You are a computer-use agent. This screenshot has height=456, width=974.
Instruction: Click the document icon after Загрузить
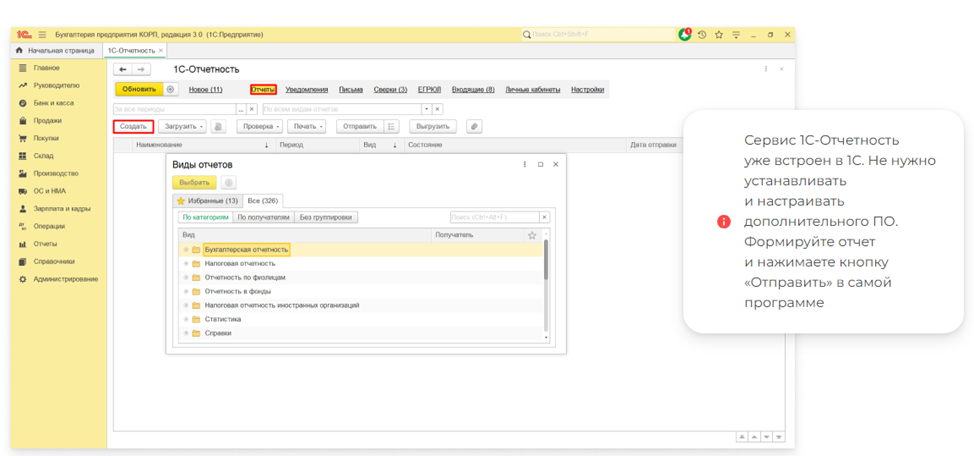[218, 126]
